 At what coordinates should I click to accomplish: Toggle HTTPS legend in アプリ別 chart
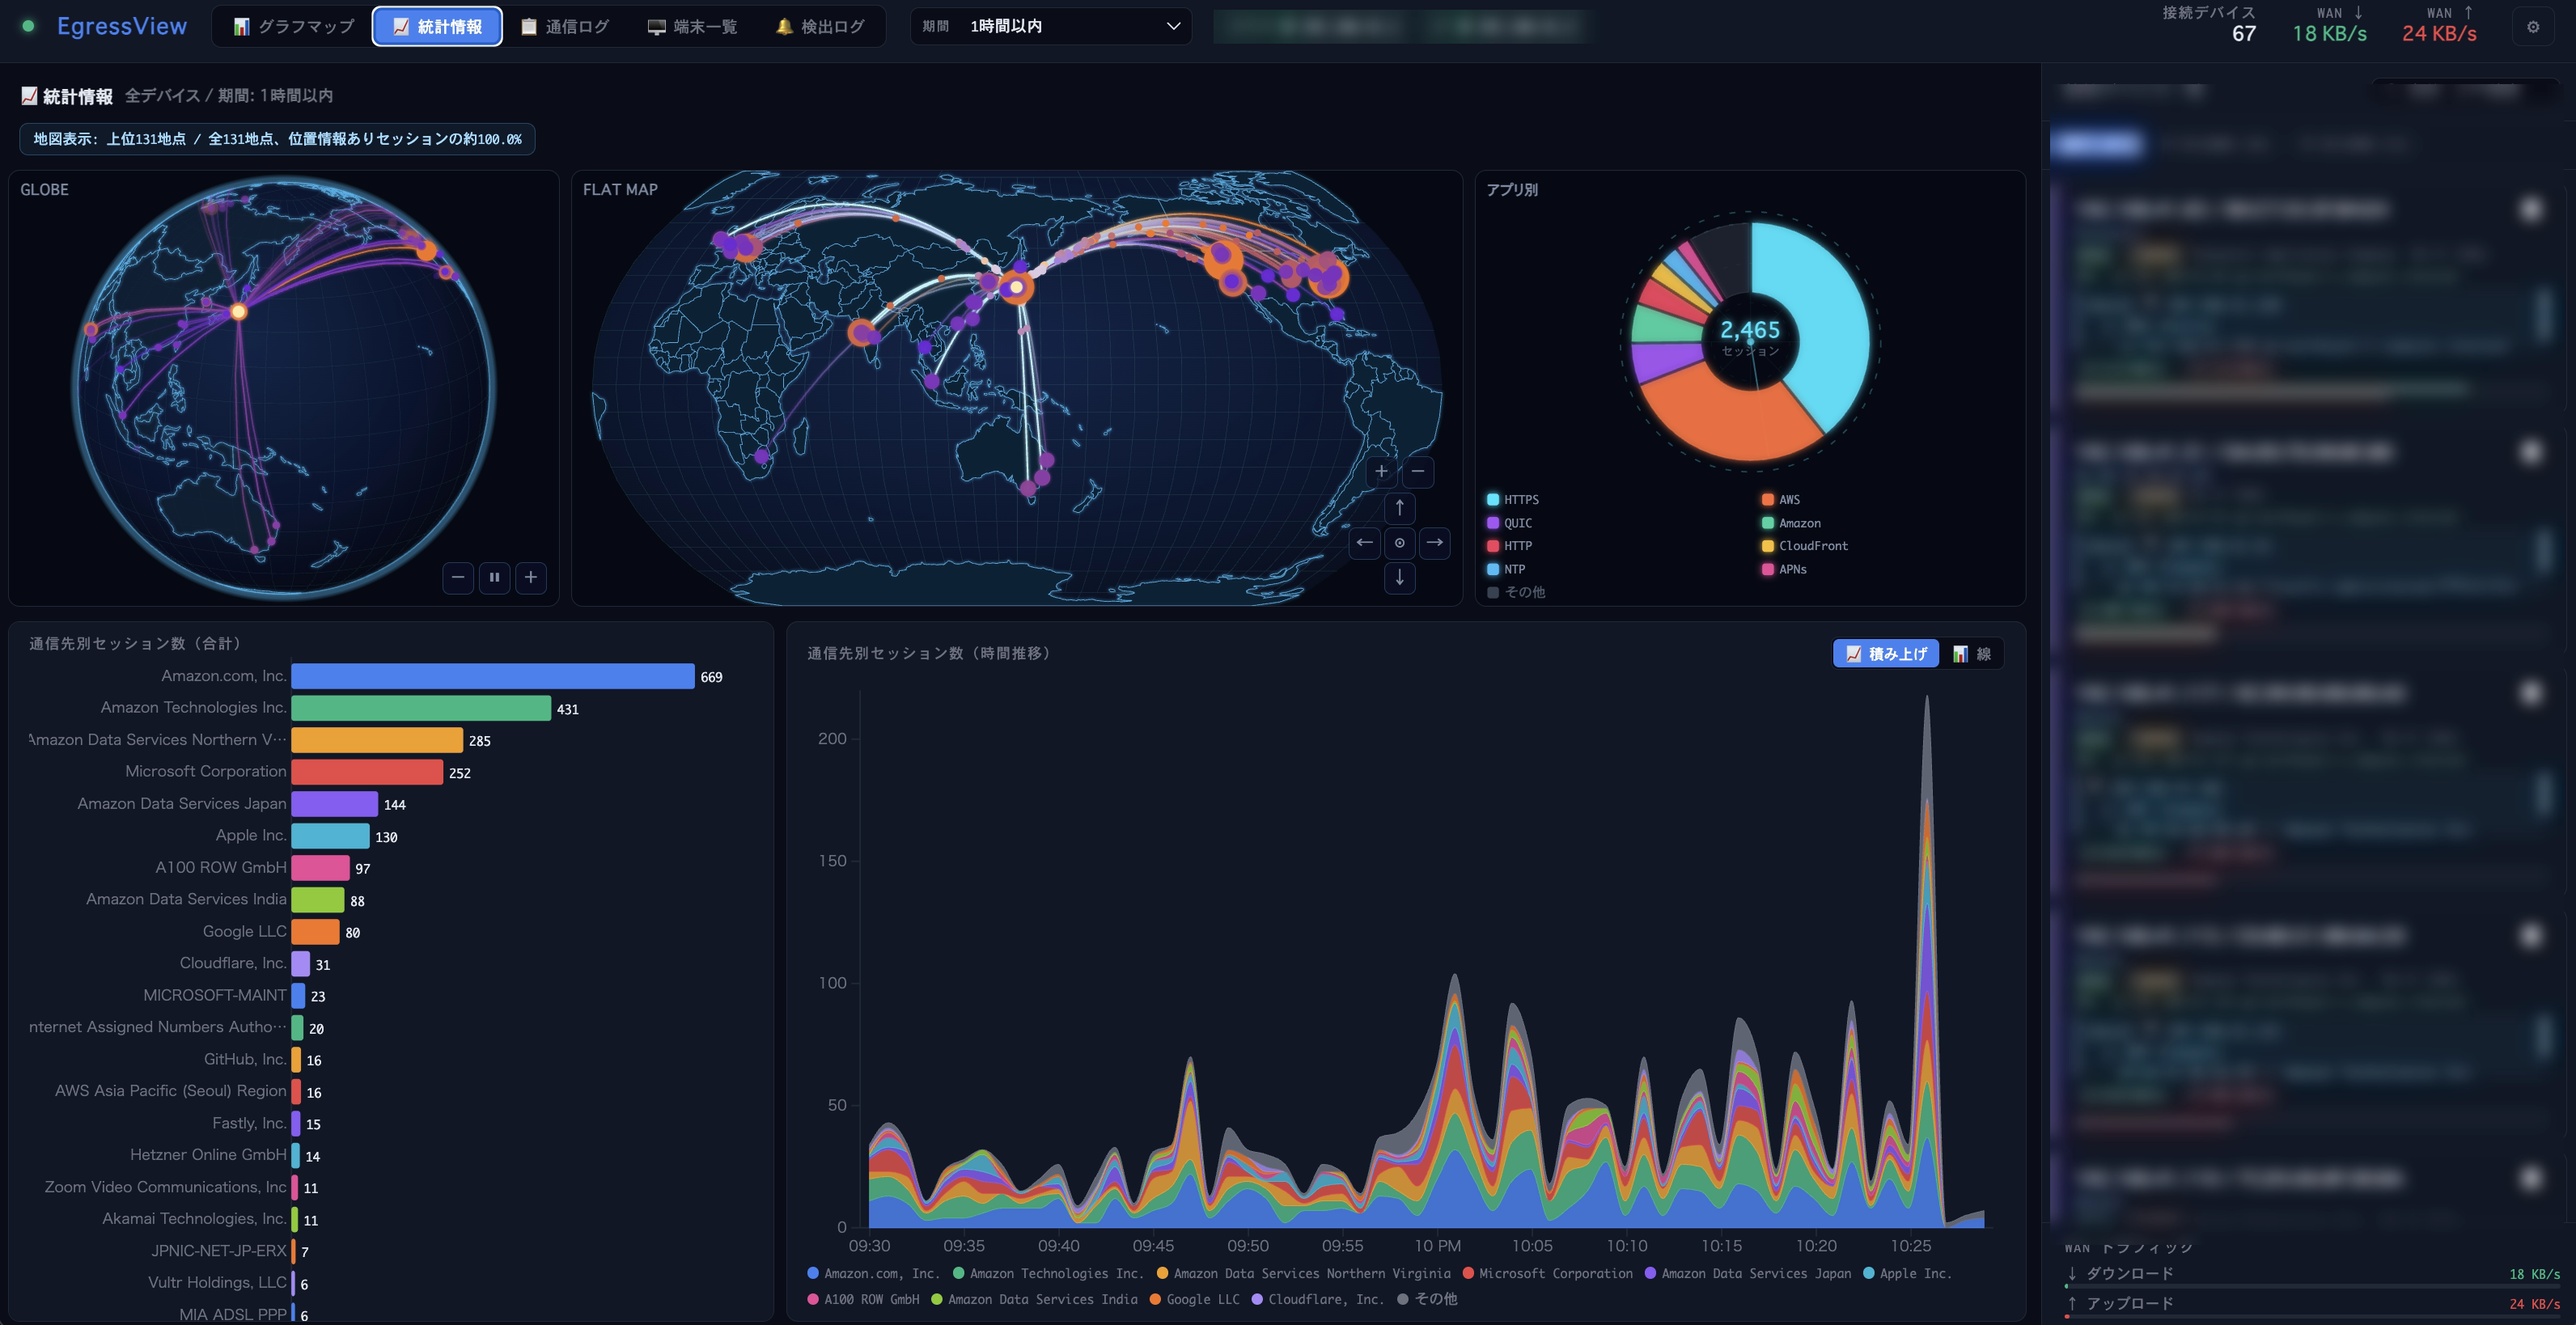coord(1512,500)
